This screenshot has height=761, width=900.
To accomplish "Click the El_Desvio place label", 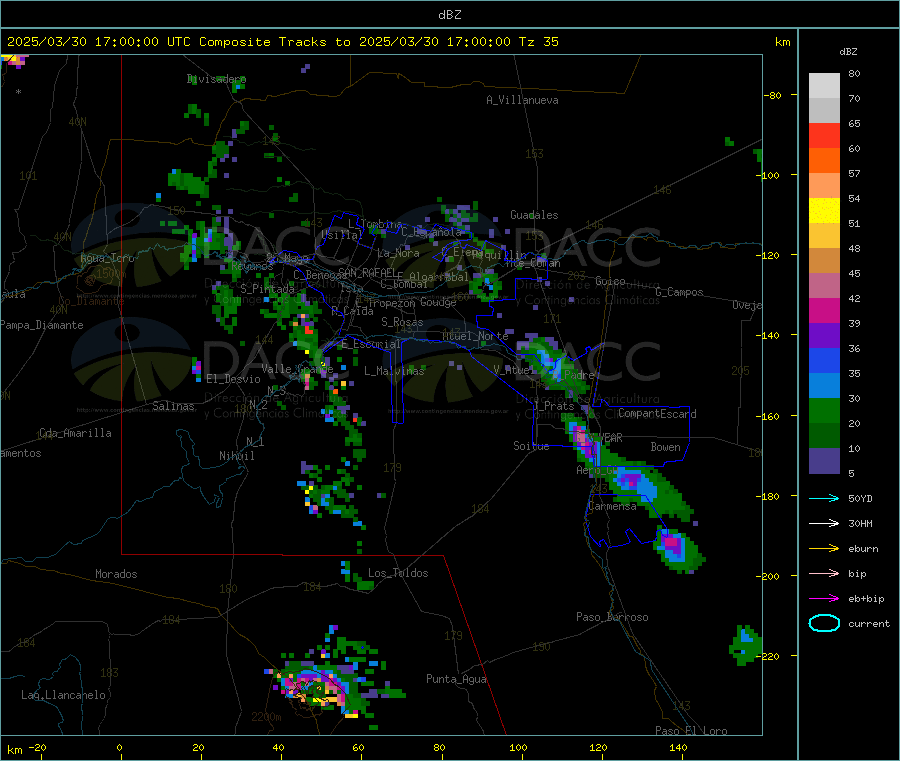I will coord(233,379).
